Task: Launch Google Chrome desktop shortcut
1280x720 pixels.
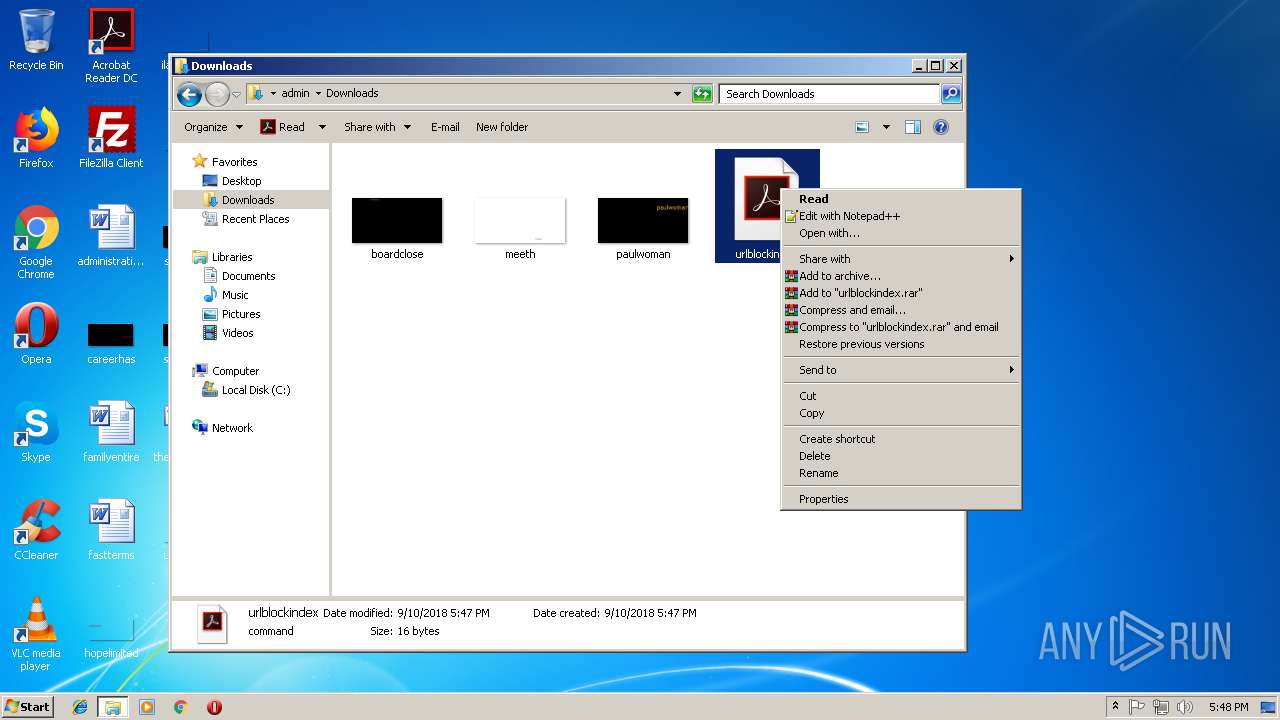Action: [x=36, y=243]
